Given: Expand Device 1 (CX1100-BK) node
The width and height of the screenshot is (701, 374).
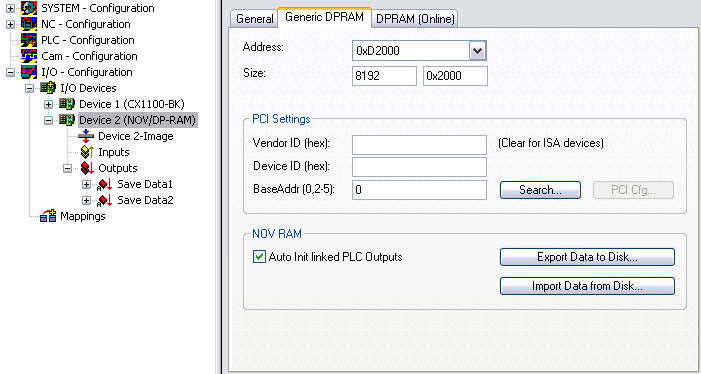Looking at the screenshot, I should [x=48, y=105].
